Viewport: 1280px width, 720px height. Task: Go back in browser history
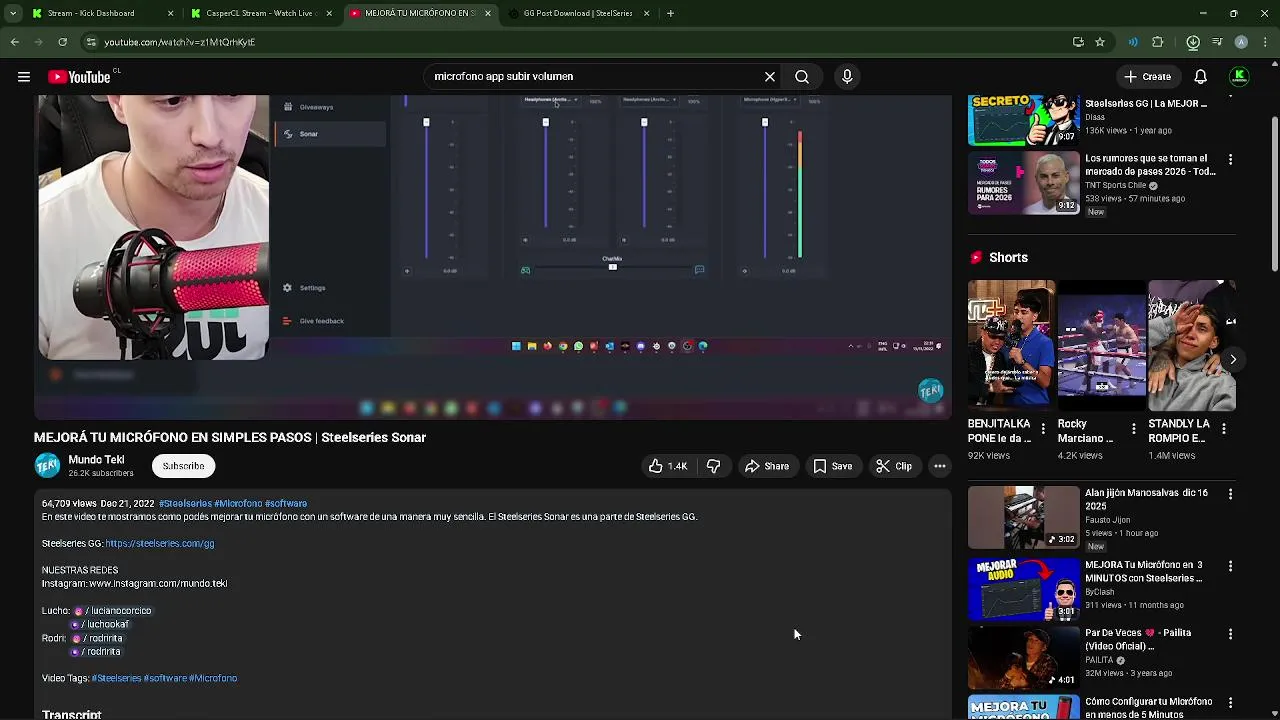tap(15, 42)
